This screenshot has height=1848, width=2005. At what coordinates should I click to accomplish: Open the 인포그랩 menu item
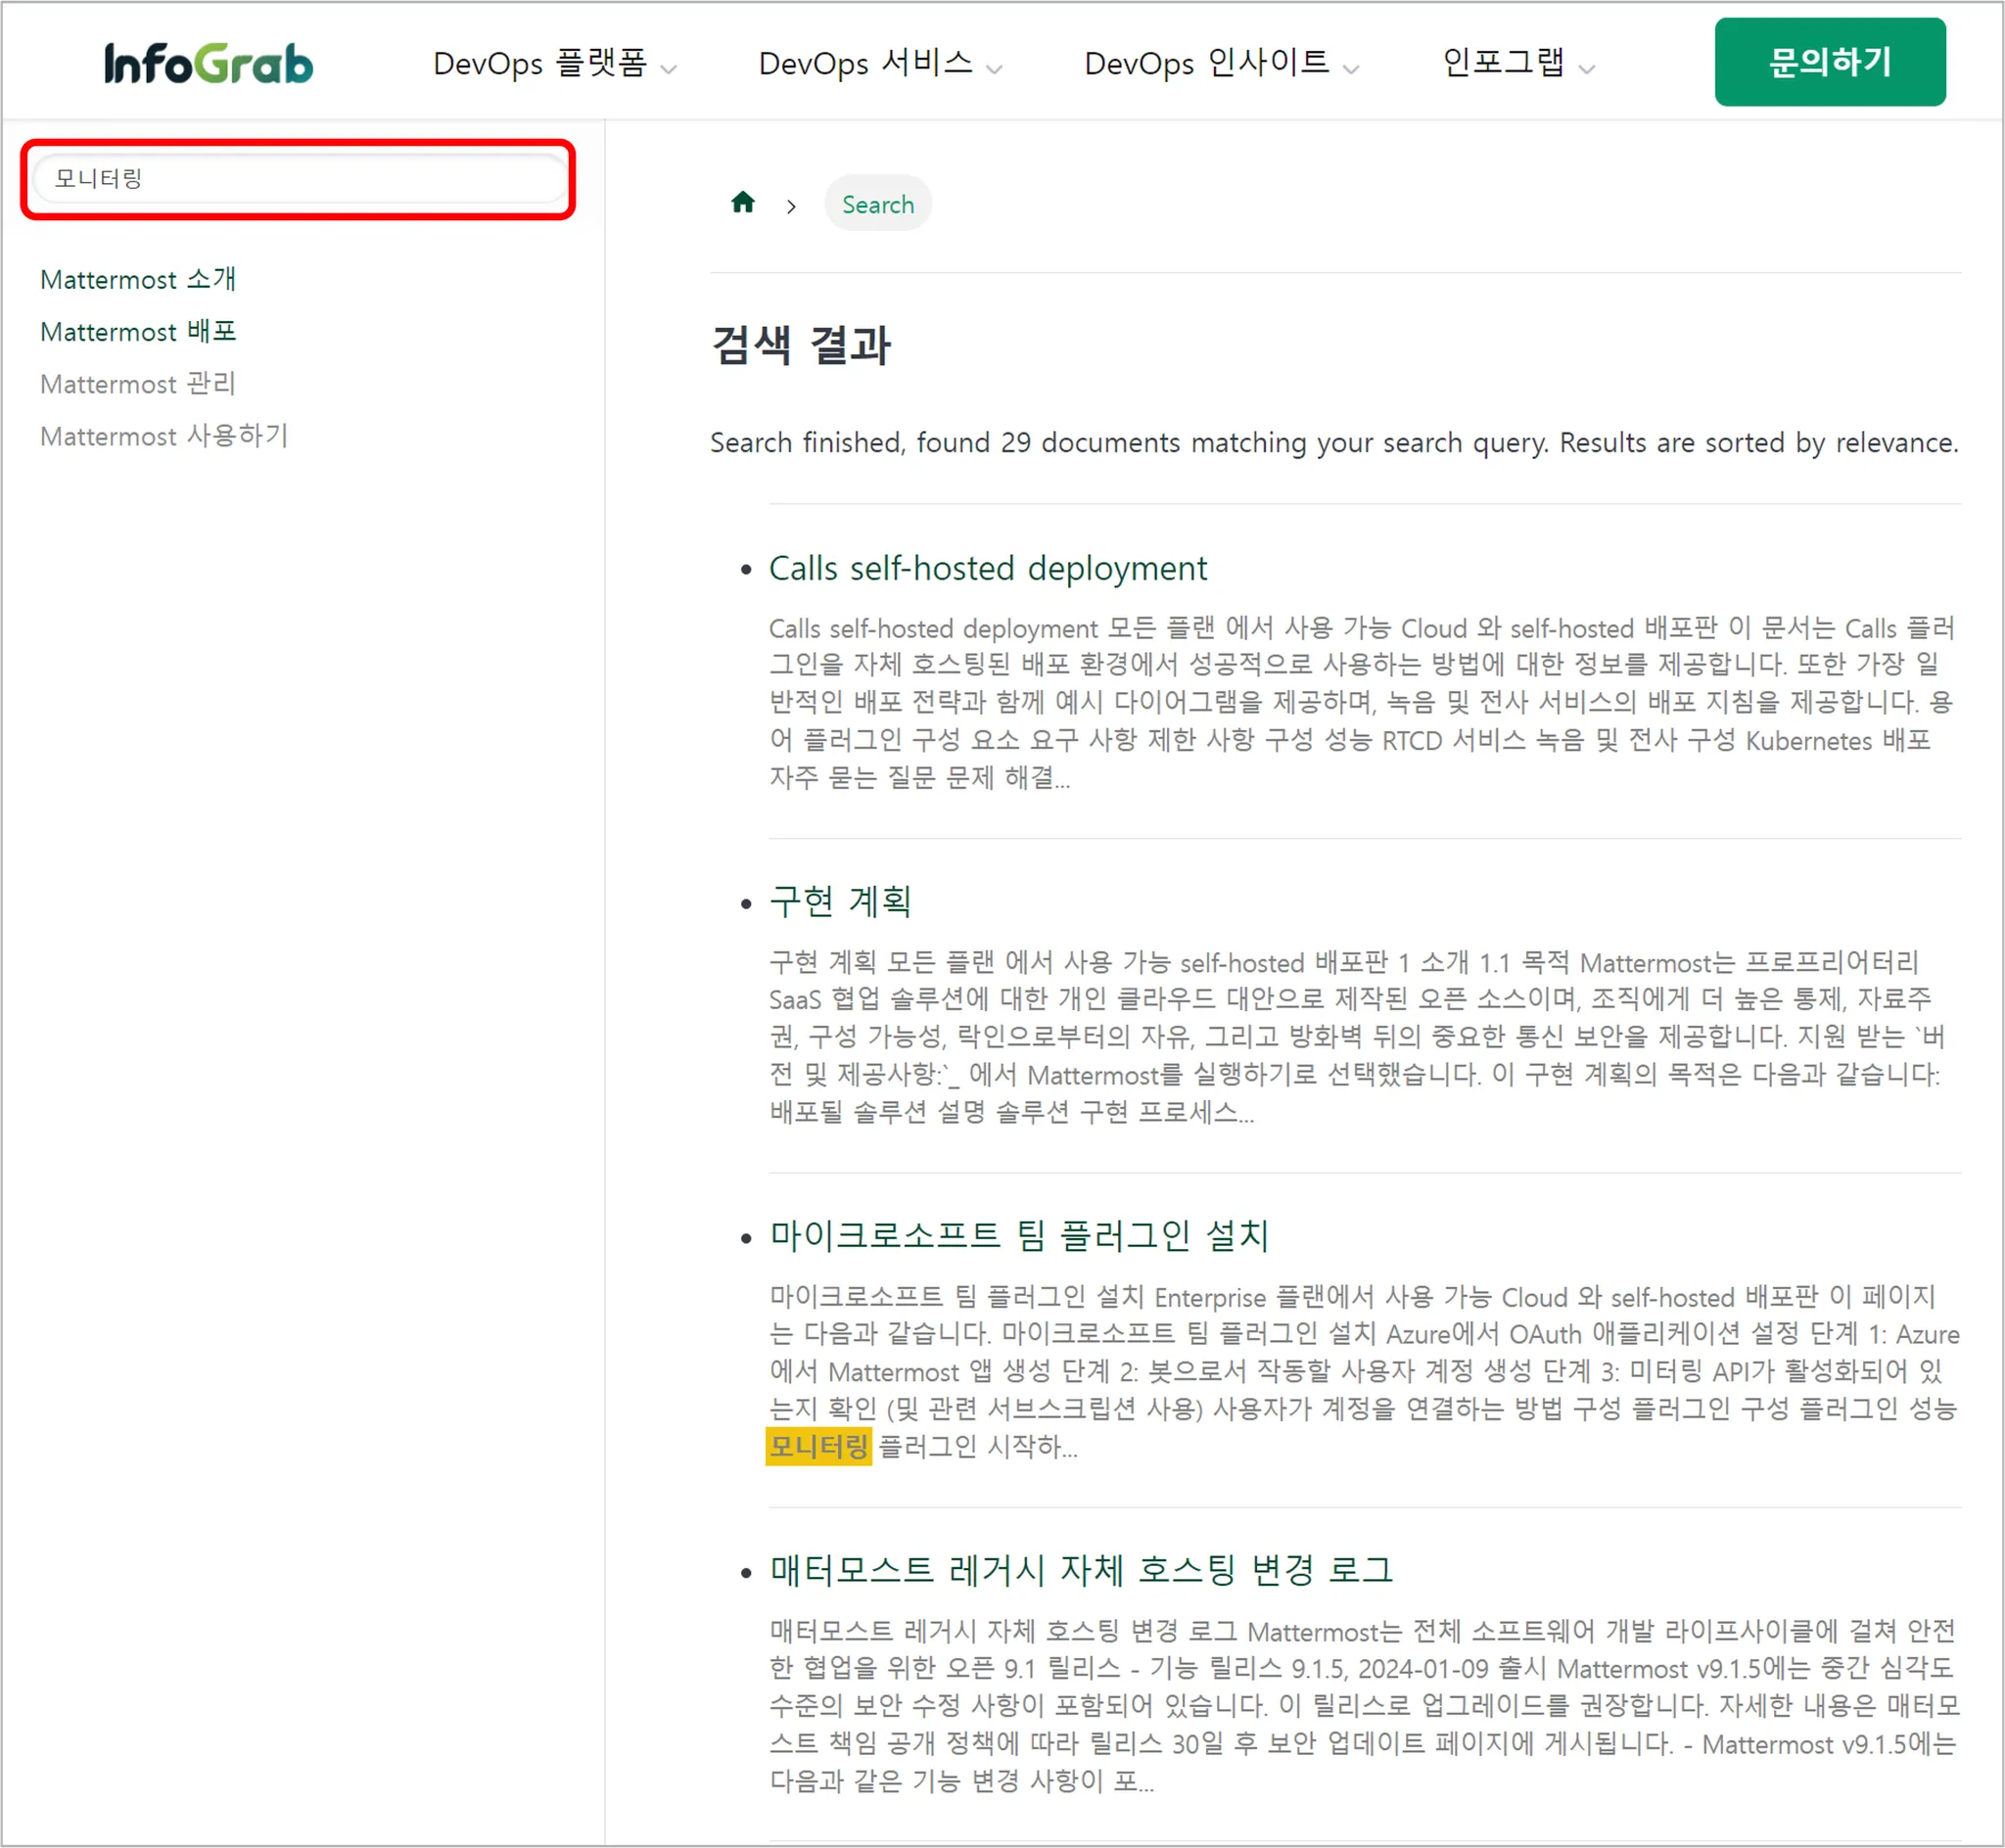(x=1503, y=63)
